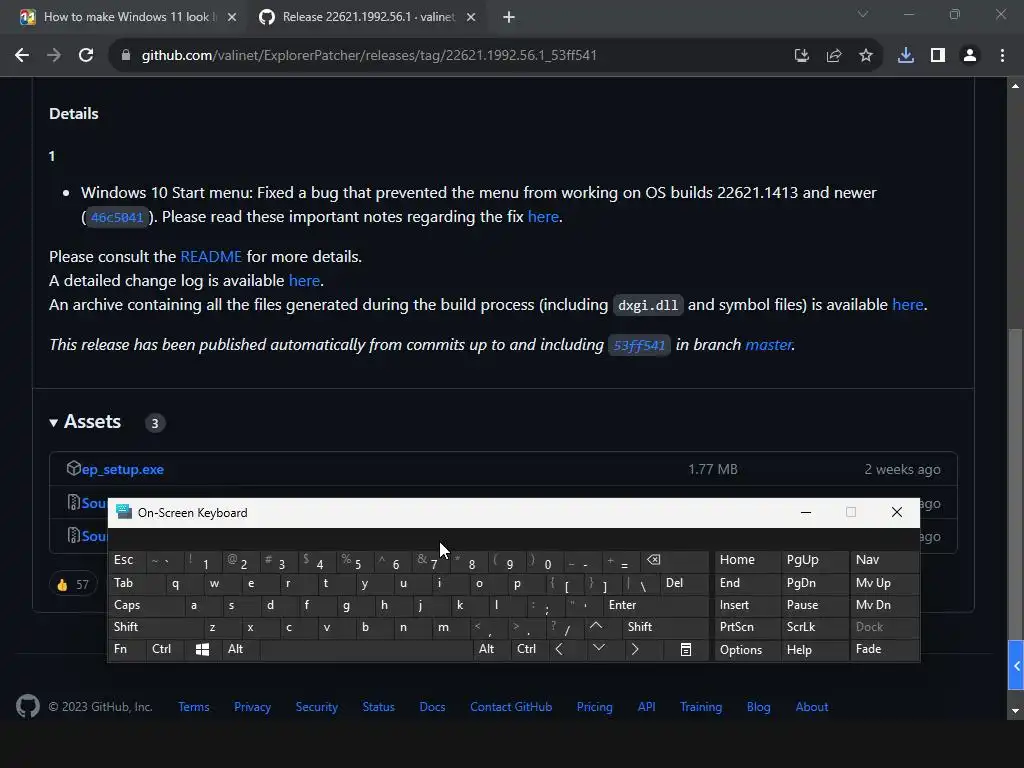The image size is (1024, 768).
Task: Share this page via share icon
Action: [833, 56]
